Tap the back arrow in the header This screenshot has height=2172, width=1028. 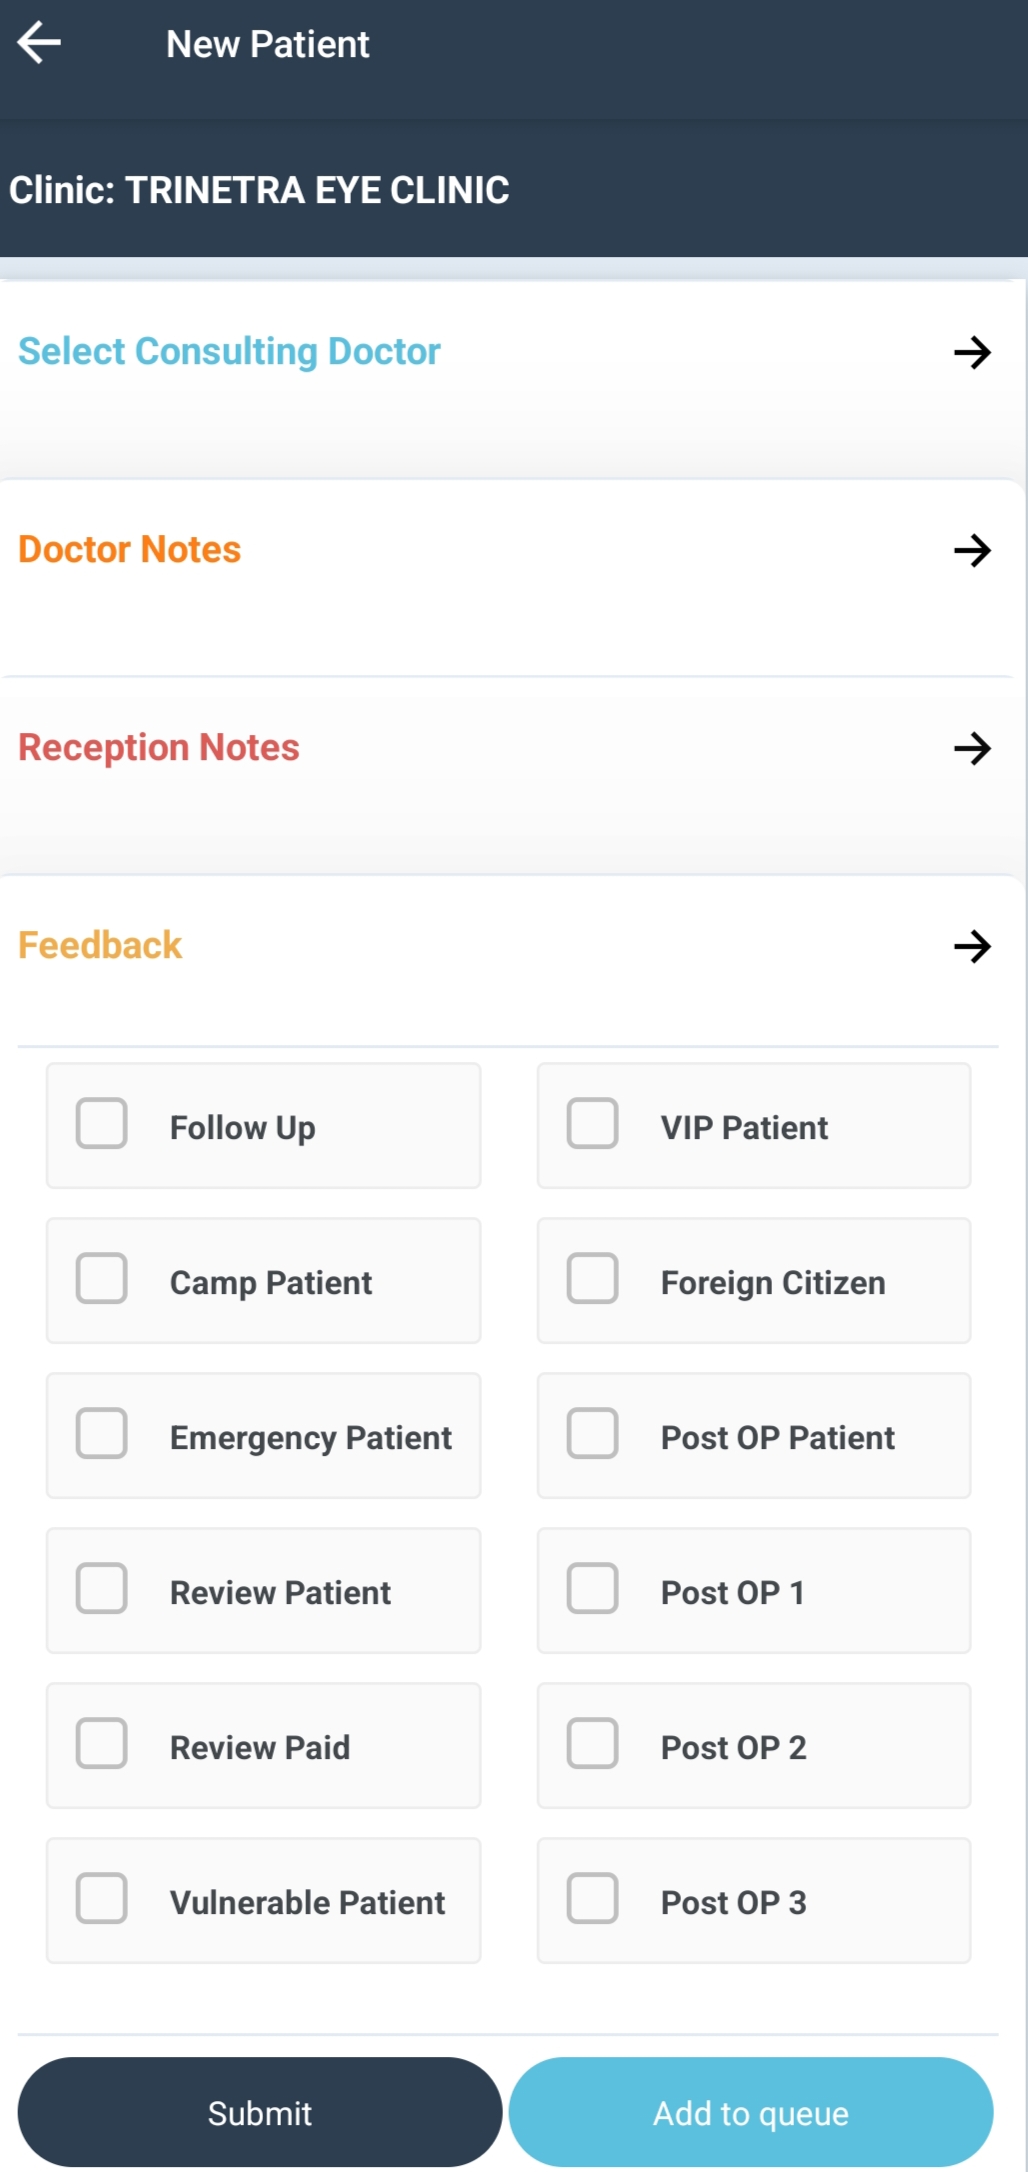(x=40, y=43)
